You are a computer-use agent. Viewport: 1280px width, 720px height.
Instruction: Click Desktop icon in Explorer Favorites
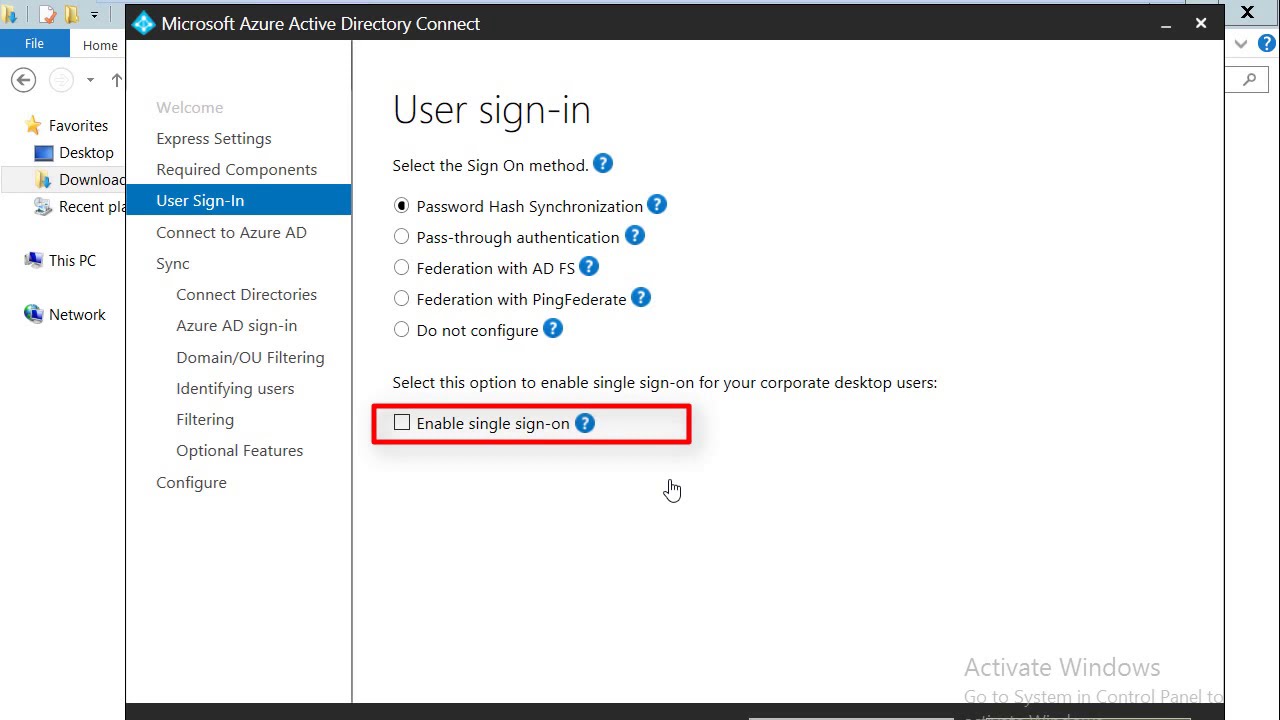[43, 153]
